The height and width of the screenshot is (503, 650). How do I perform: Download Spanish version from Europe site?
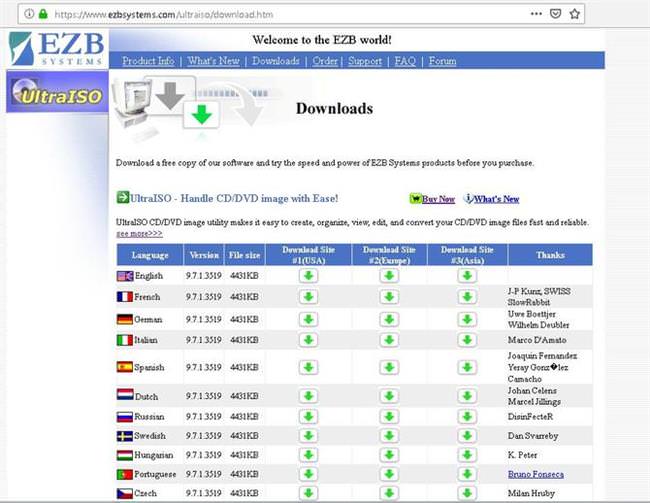coord(389,367)
